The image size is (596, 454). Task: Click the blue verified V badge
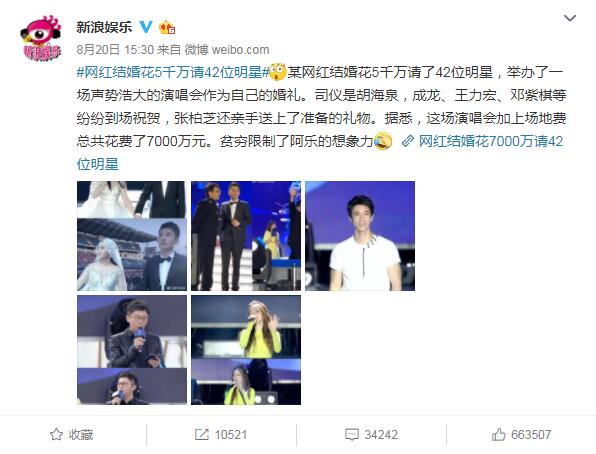click(x=146, y=27)
